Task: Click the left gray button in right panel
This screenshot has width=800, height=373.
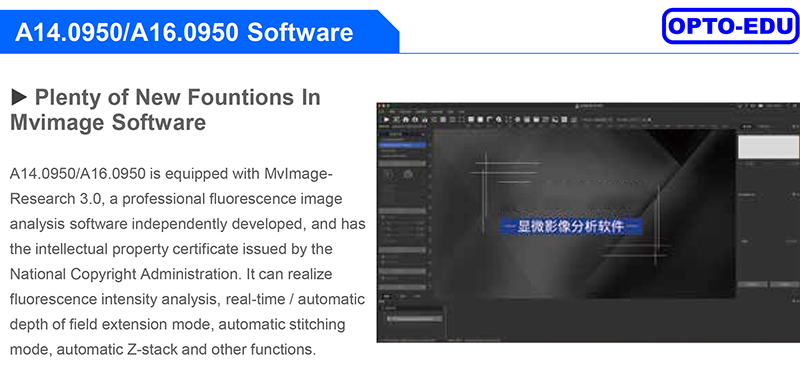Action: [753, 284]
